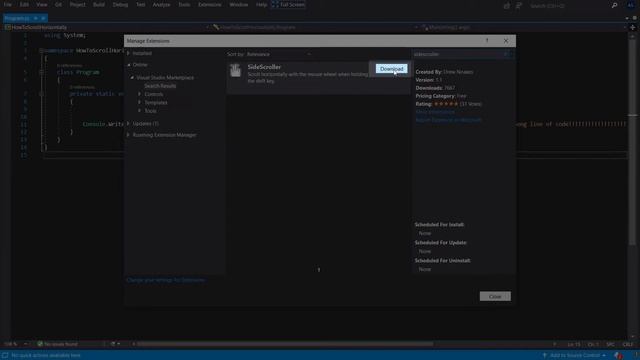Select page 1 of the results
Viewport: 640px width, 360px height.
click(319, 270)
